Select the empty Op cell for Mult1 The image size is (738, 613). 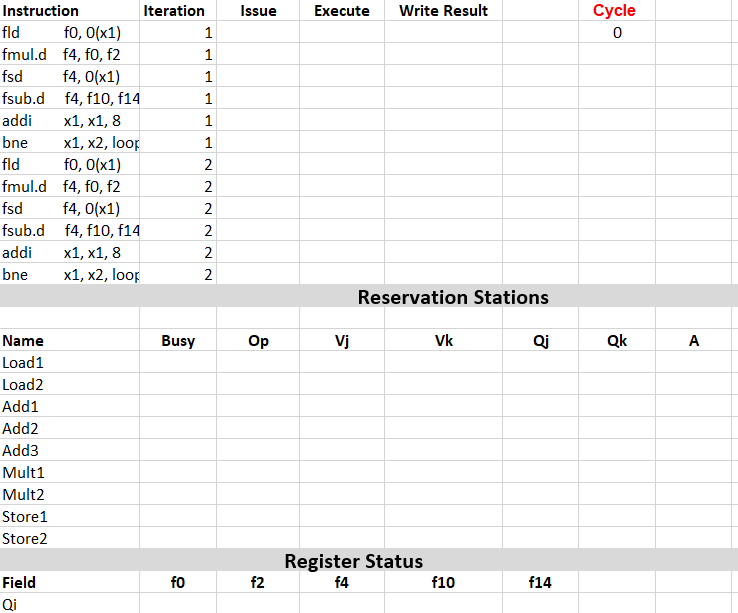click(x=258, y=472)
